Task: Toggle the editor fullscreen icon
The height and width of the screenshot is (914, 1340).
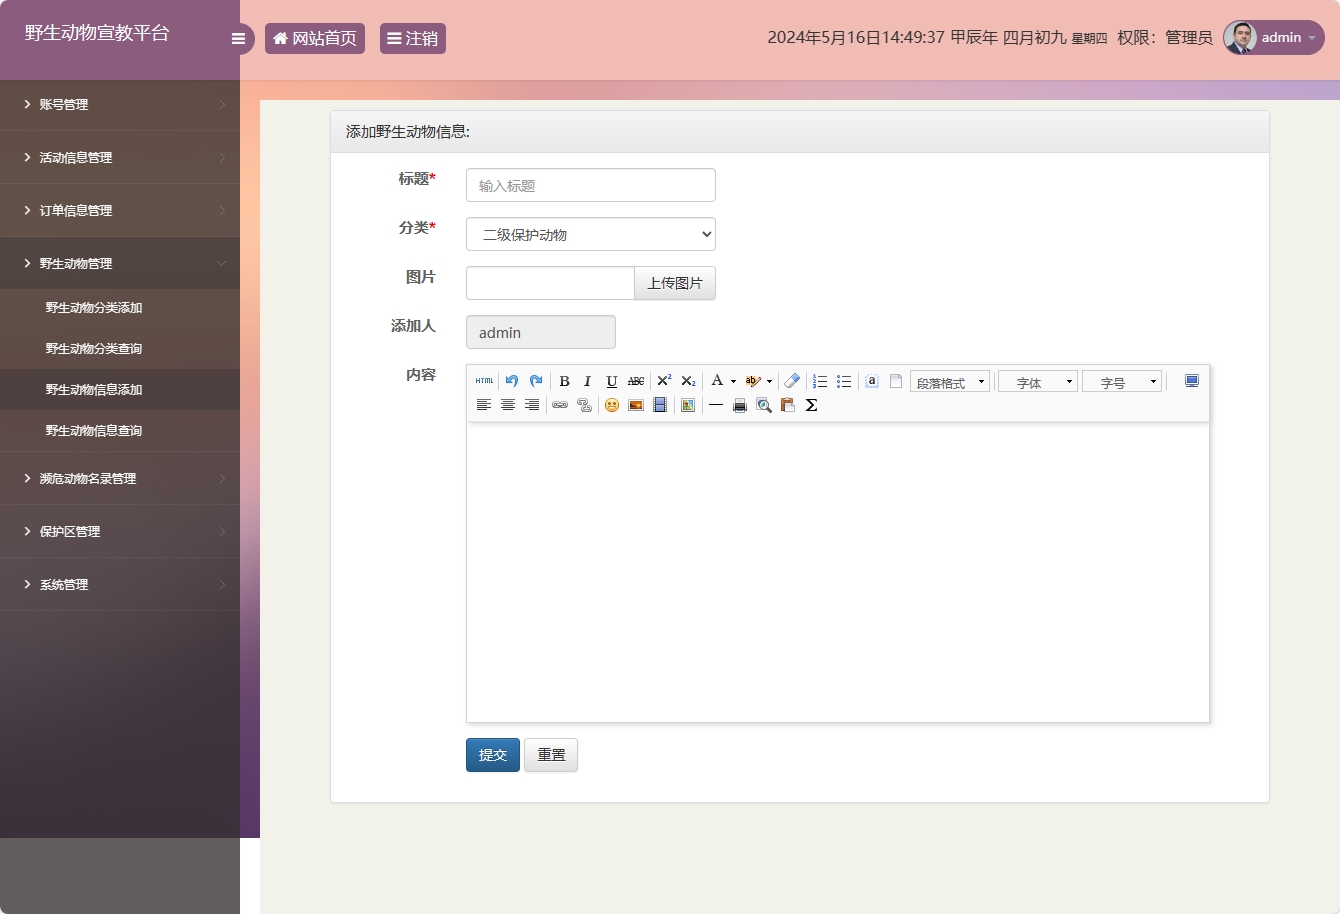Action: [1192, 381]
